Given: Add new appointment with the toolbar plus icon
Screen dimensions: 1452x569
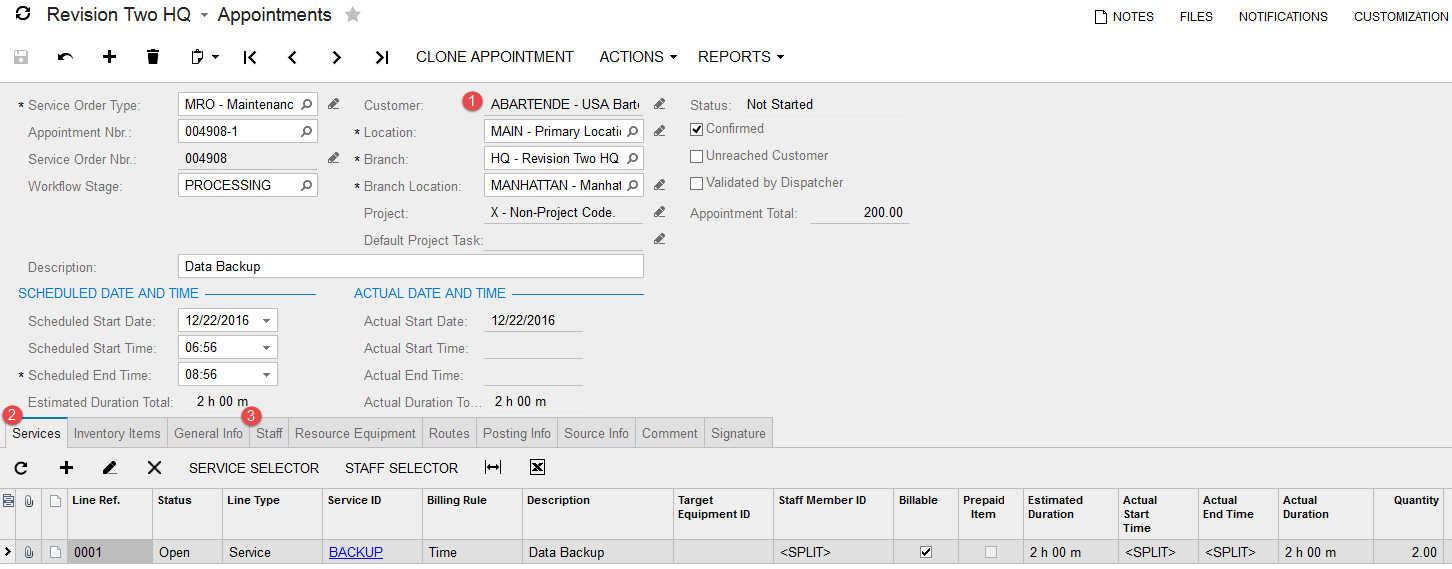Looking at the screenshot, I should 109,57.
